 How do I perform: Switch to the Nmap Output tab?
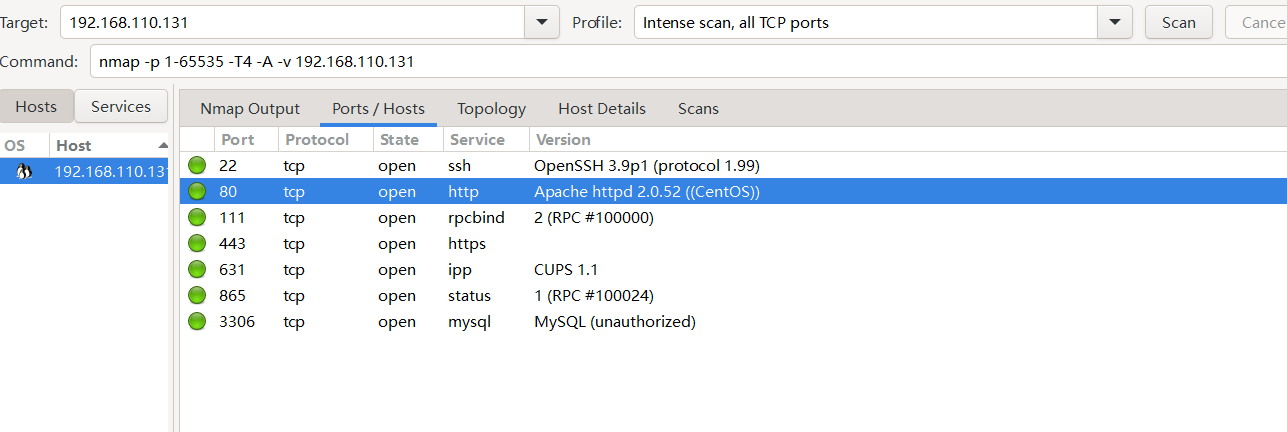(x=249, y=109)
